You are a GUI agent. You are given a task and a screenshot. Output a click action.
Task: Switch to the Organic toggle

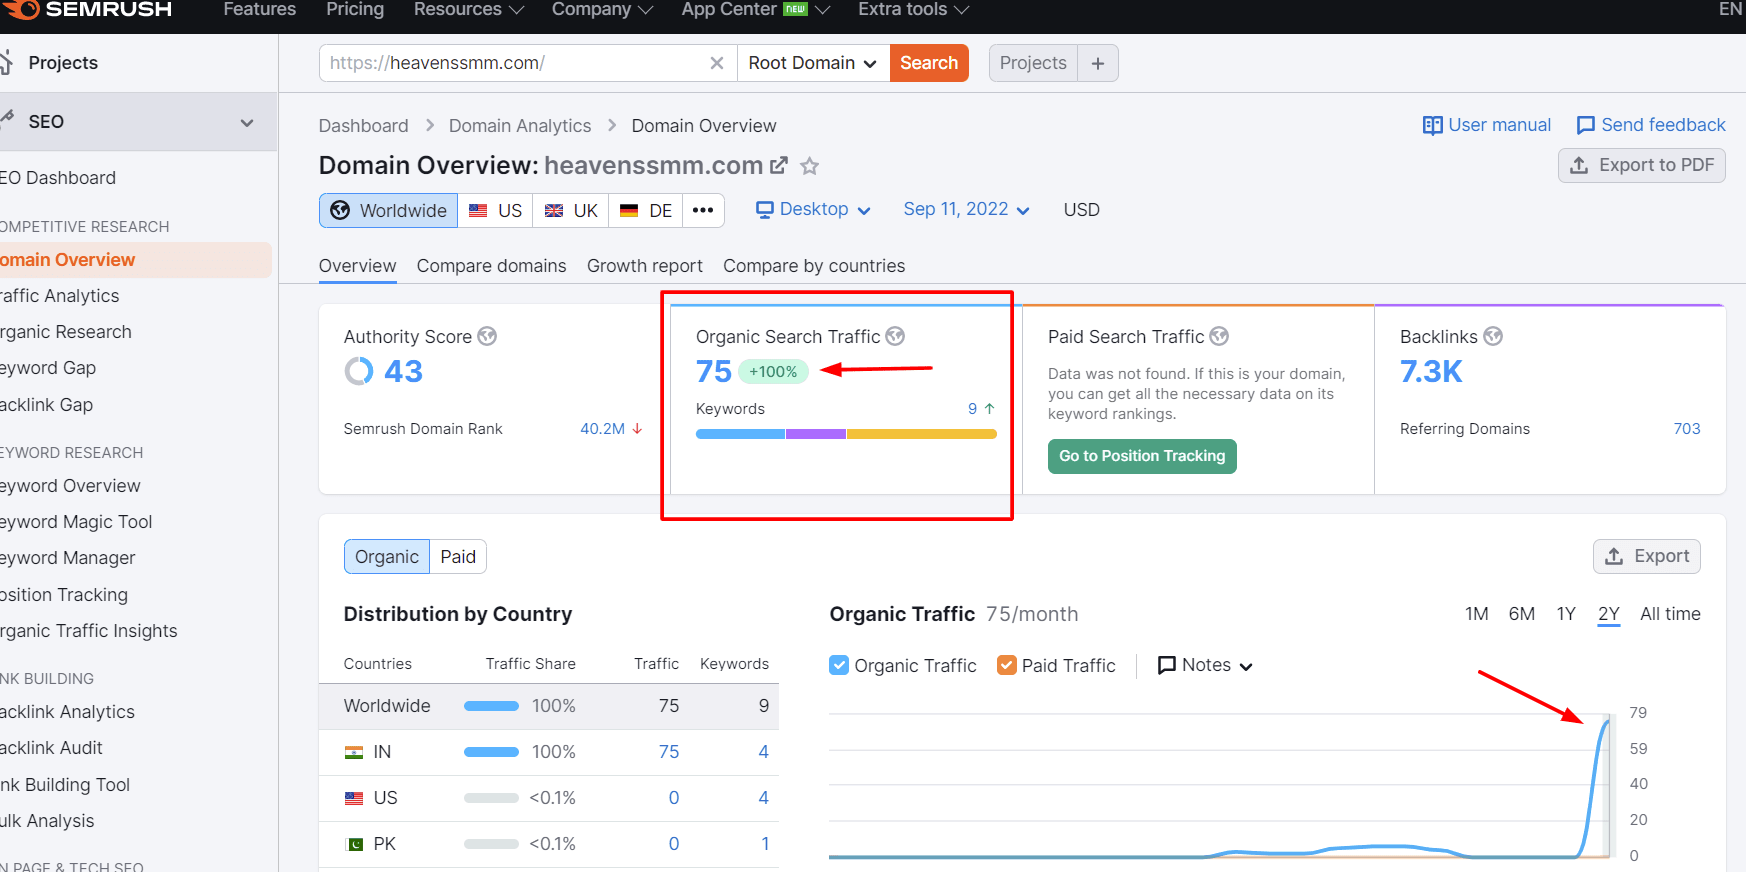tap(387, 557)
